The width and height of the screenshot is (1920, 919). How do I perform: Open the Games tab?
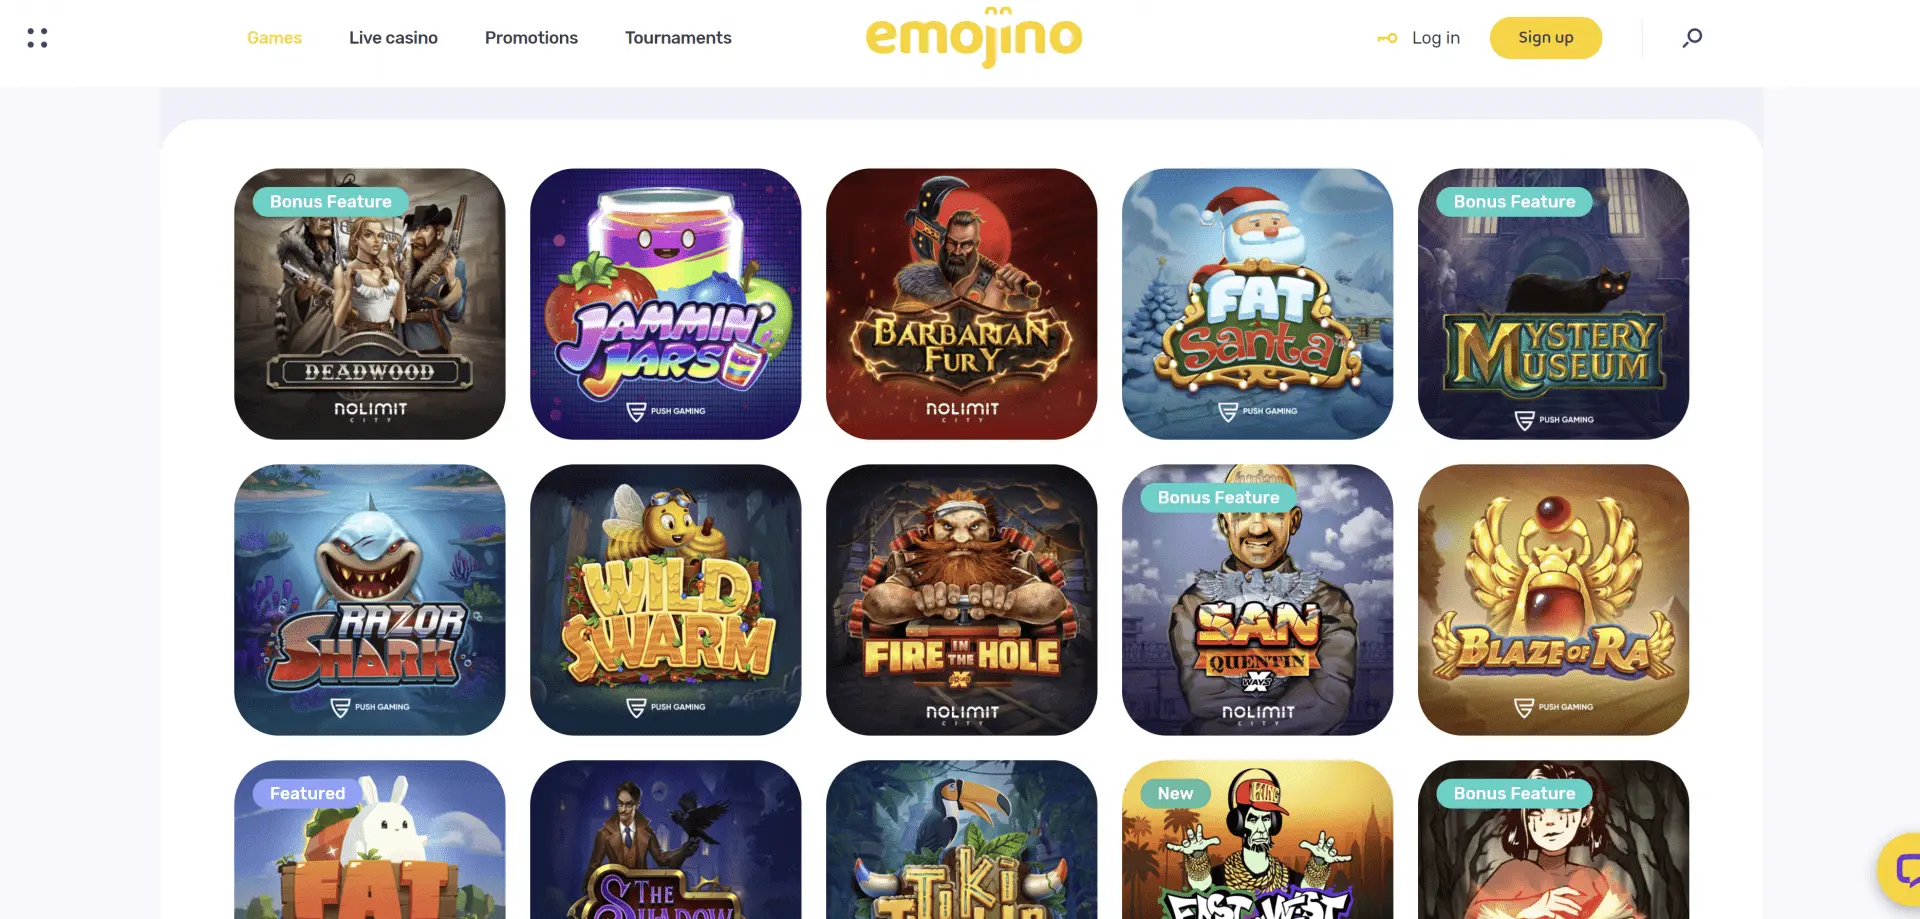click(x=274, y=38)
